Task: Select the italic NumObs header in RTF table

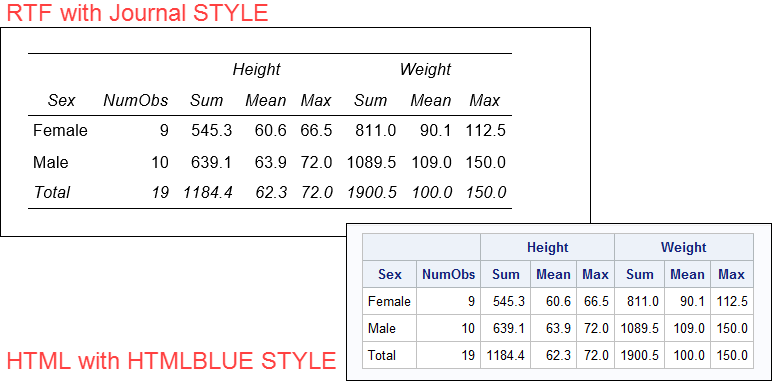Action: point(135,100)
